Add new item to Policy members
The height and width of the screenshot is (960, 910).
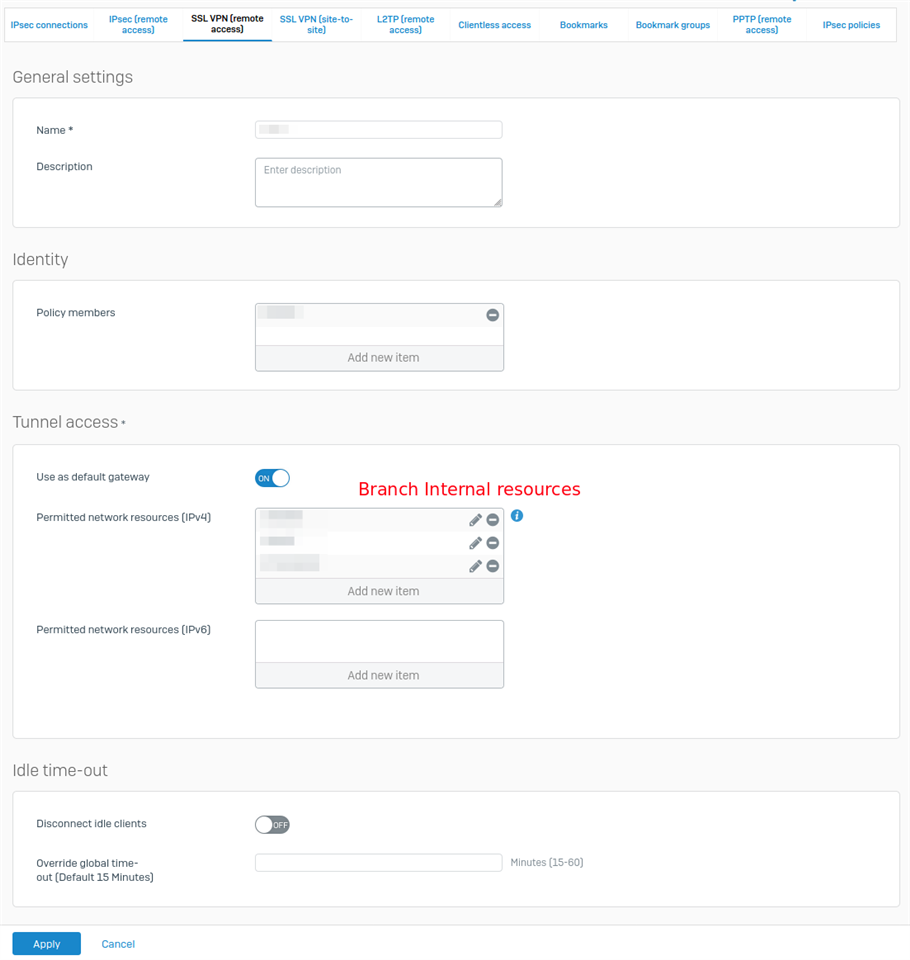click(x=380, y=358)
